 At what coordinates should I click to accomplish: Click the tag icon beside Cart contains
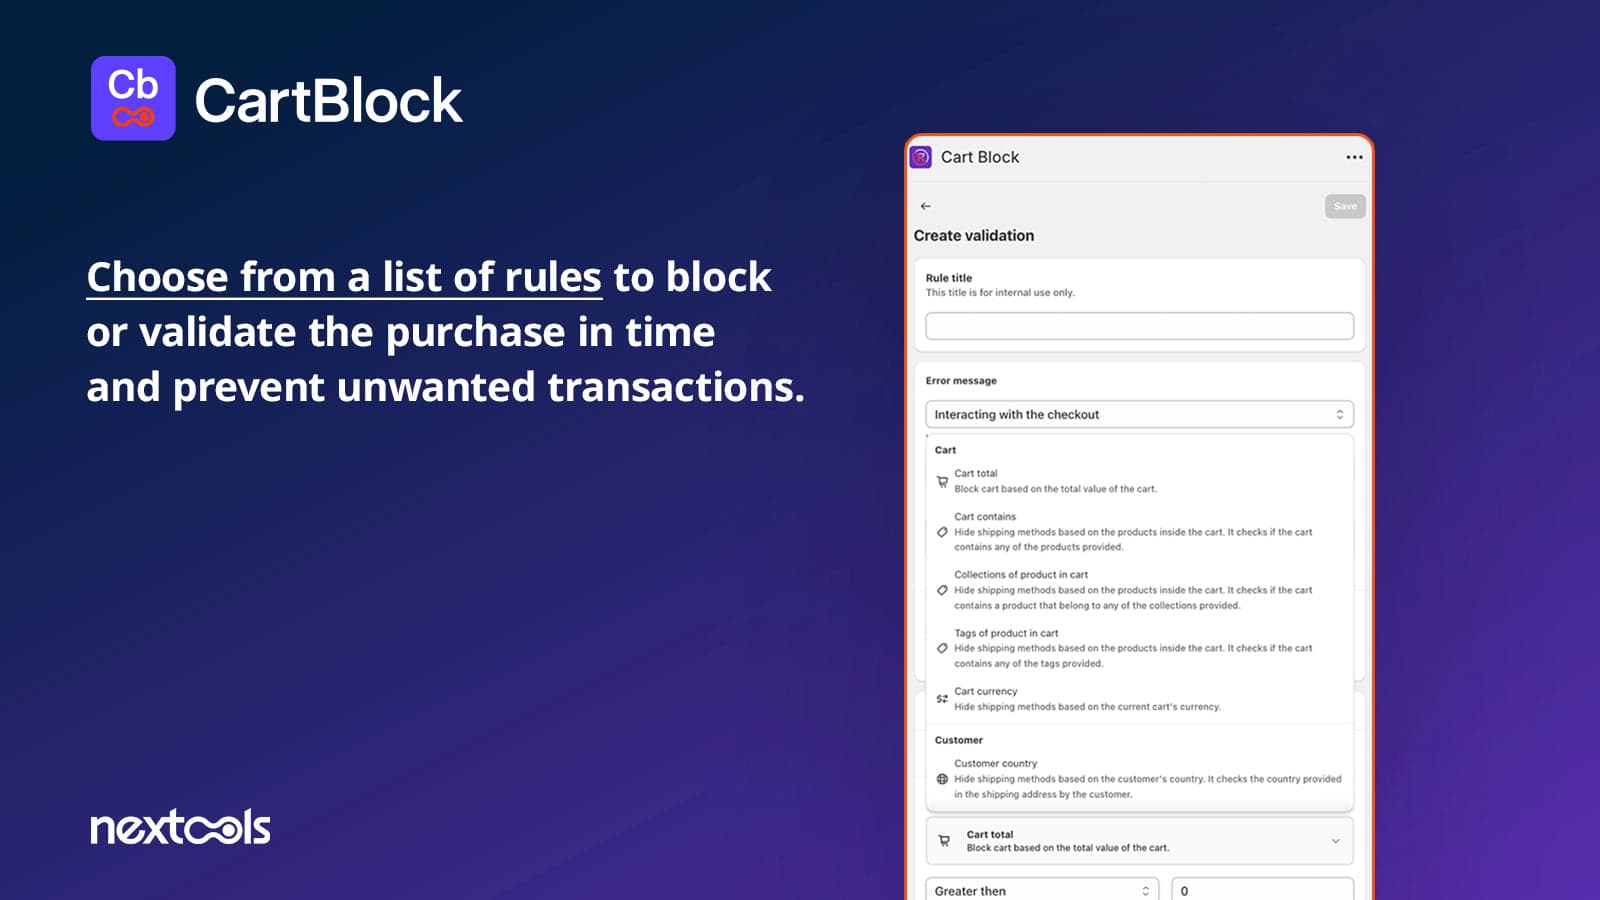coord(942,532)
